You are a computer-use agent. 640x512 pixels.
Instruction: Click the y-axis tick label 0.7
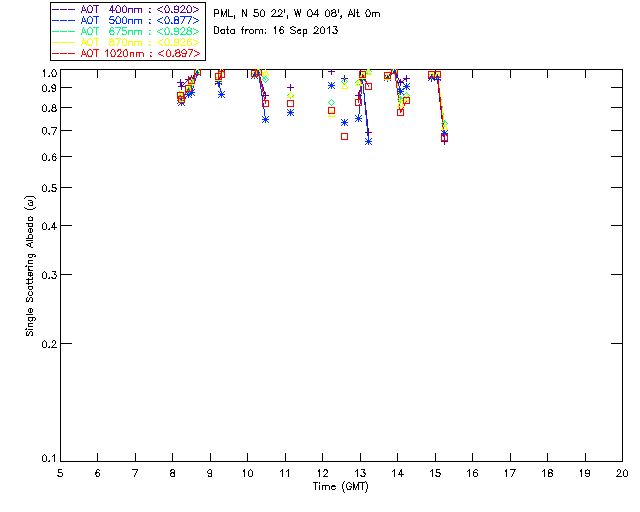pos(49,131)
